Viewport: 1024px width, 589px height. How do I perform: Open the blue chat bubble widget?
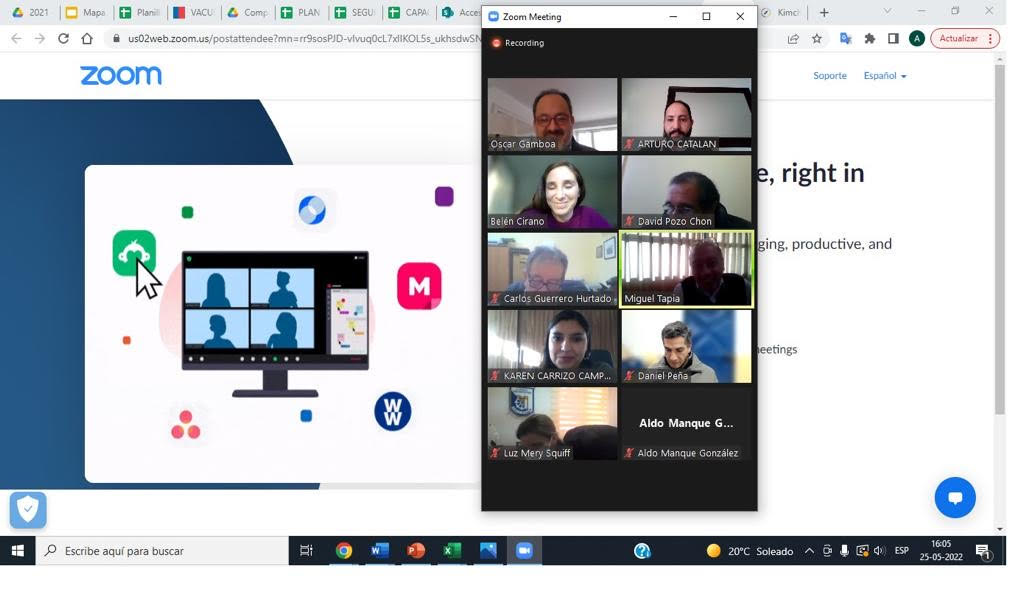(954, 497)
